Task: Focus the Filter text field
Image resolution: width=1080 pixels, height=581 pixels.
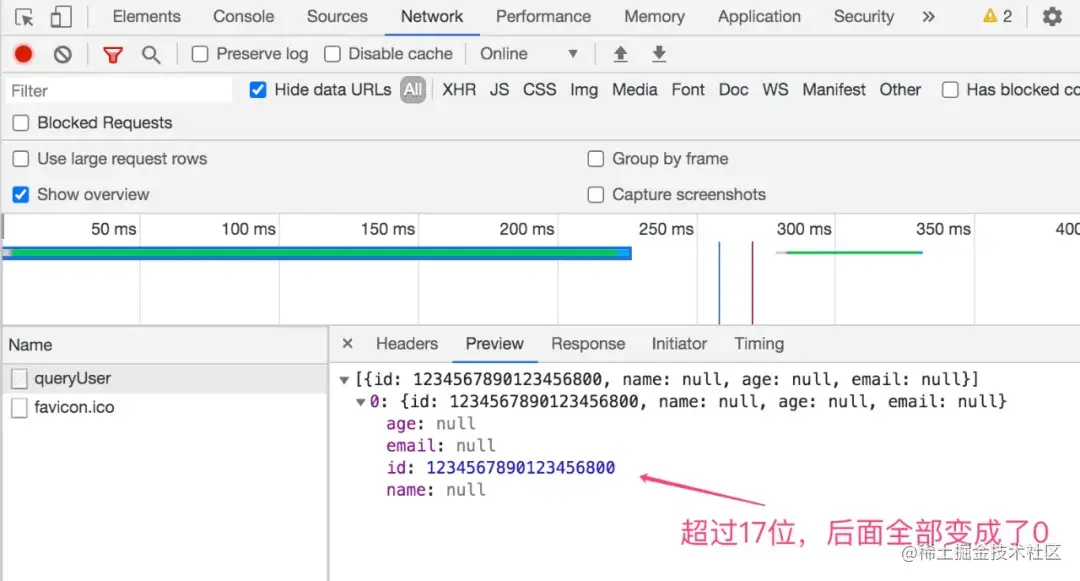Action: pyautogui.click(x=119, y=90)
